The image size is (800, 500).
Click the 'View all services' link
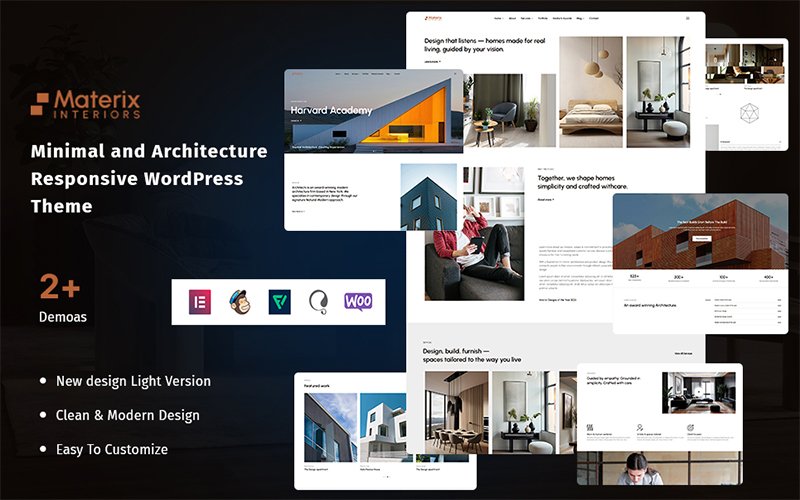[683, 353]
